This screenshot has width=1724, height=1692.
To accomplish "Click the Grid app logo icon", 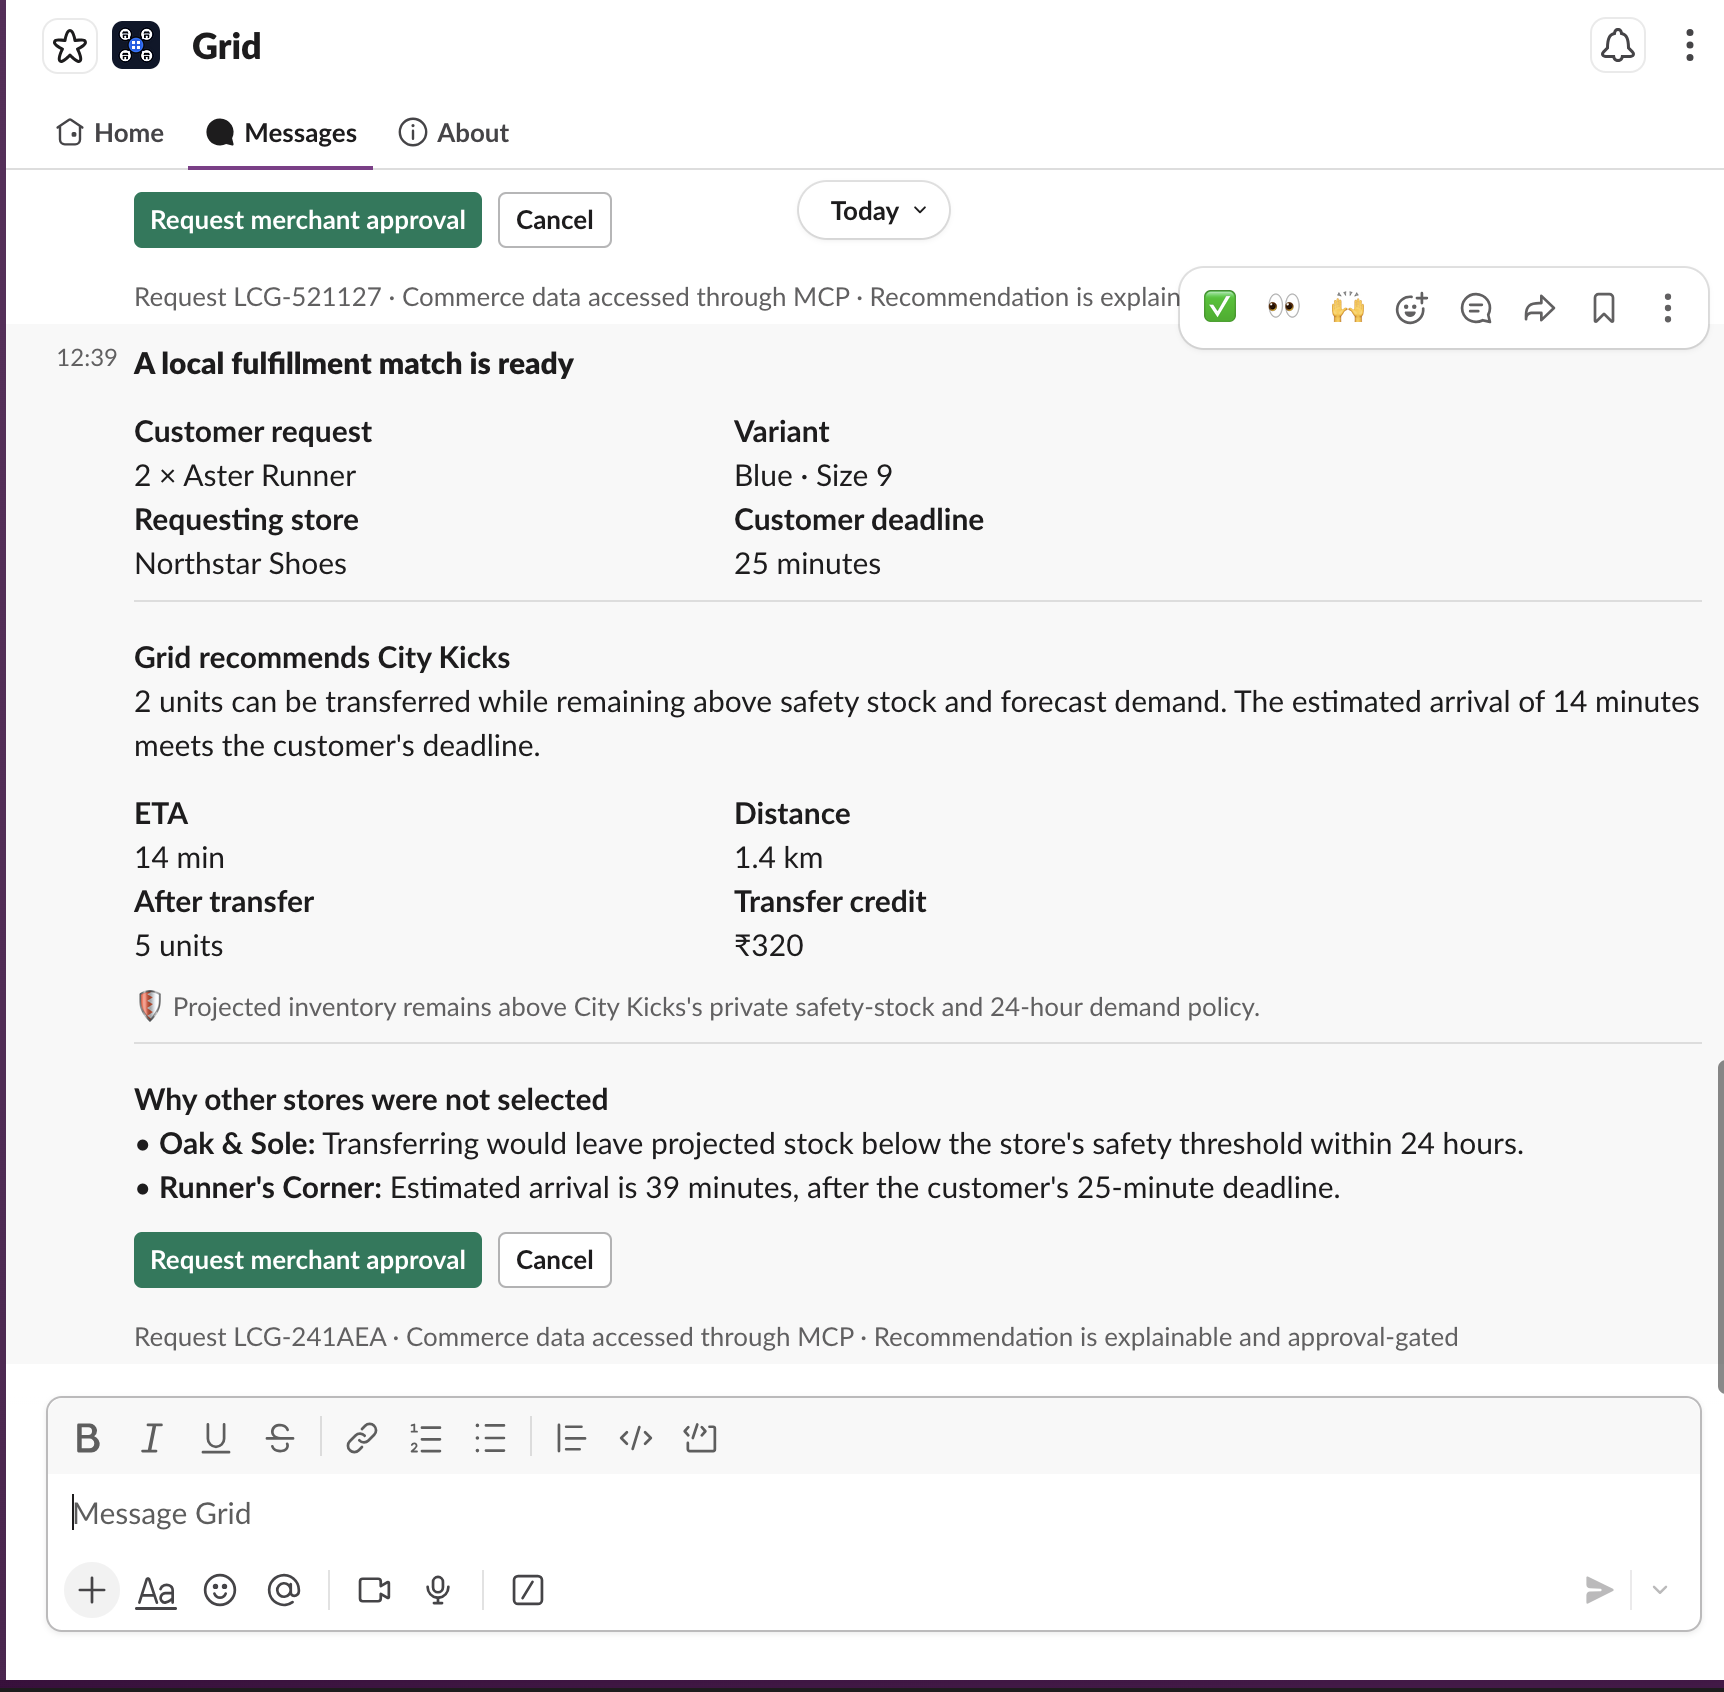I will 136,46.
